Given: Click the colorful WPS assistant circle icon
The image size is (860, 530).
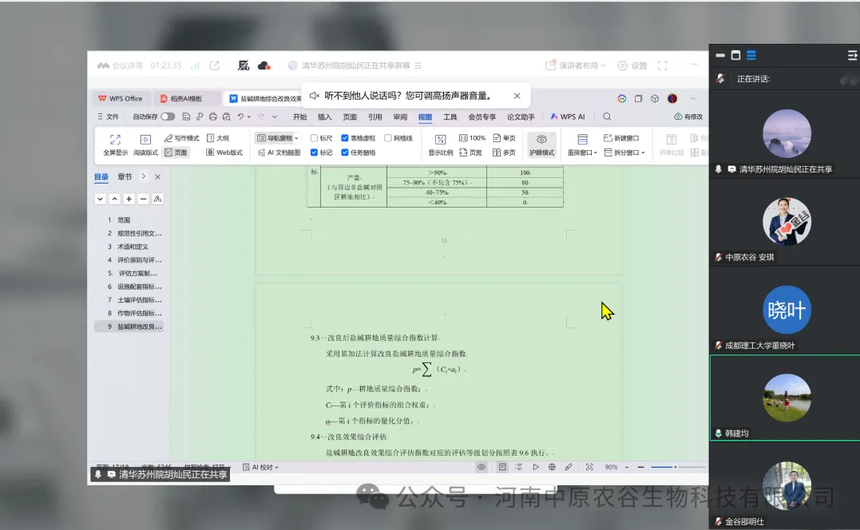Looking at the screenshot, I should coord(621,99).
